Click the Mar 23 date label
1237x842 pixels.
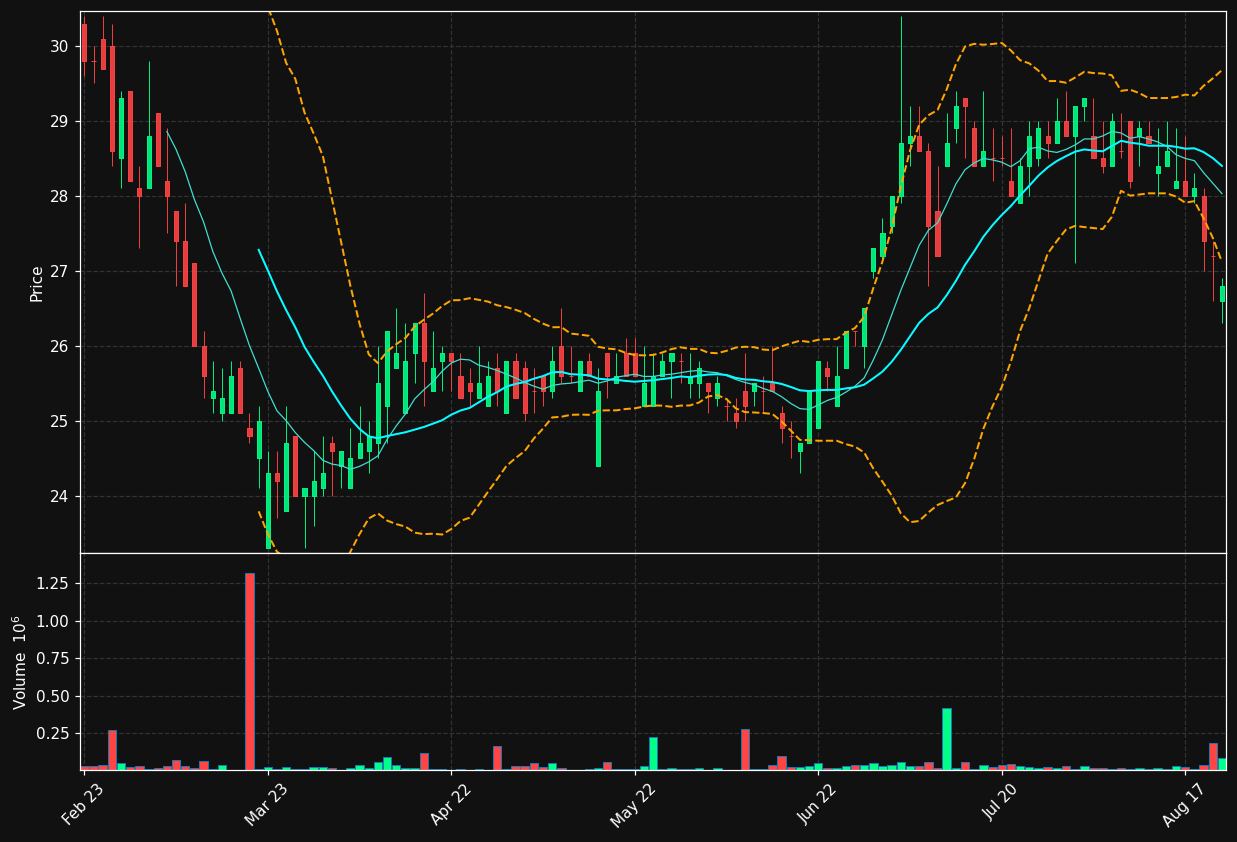(267, 803)
